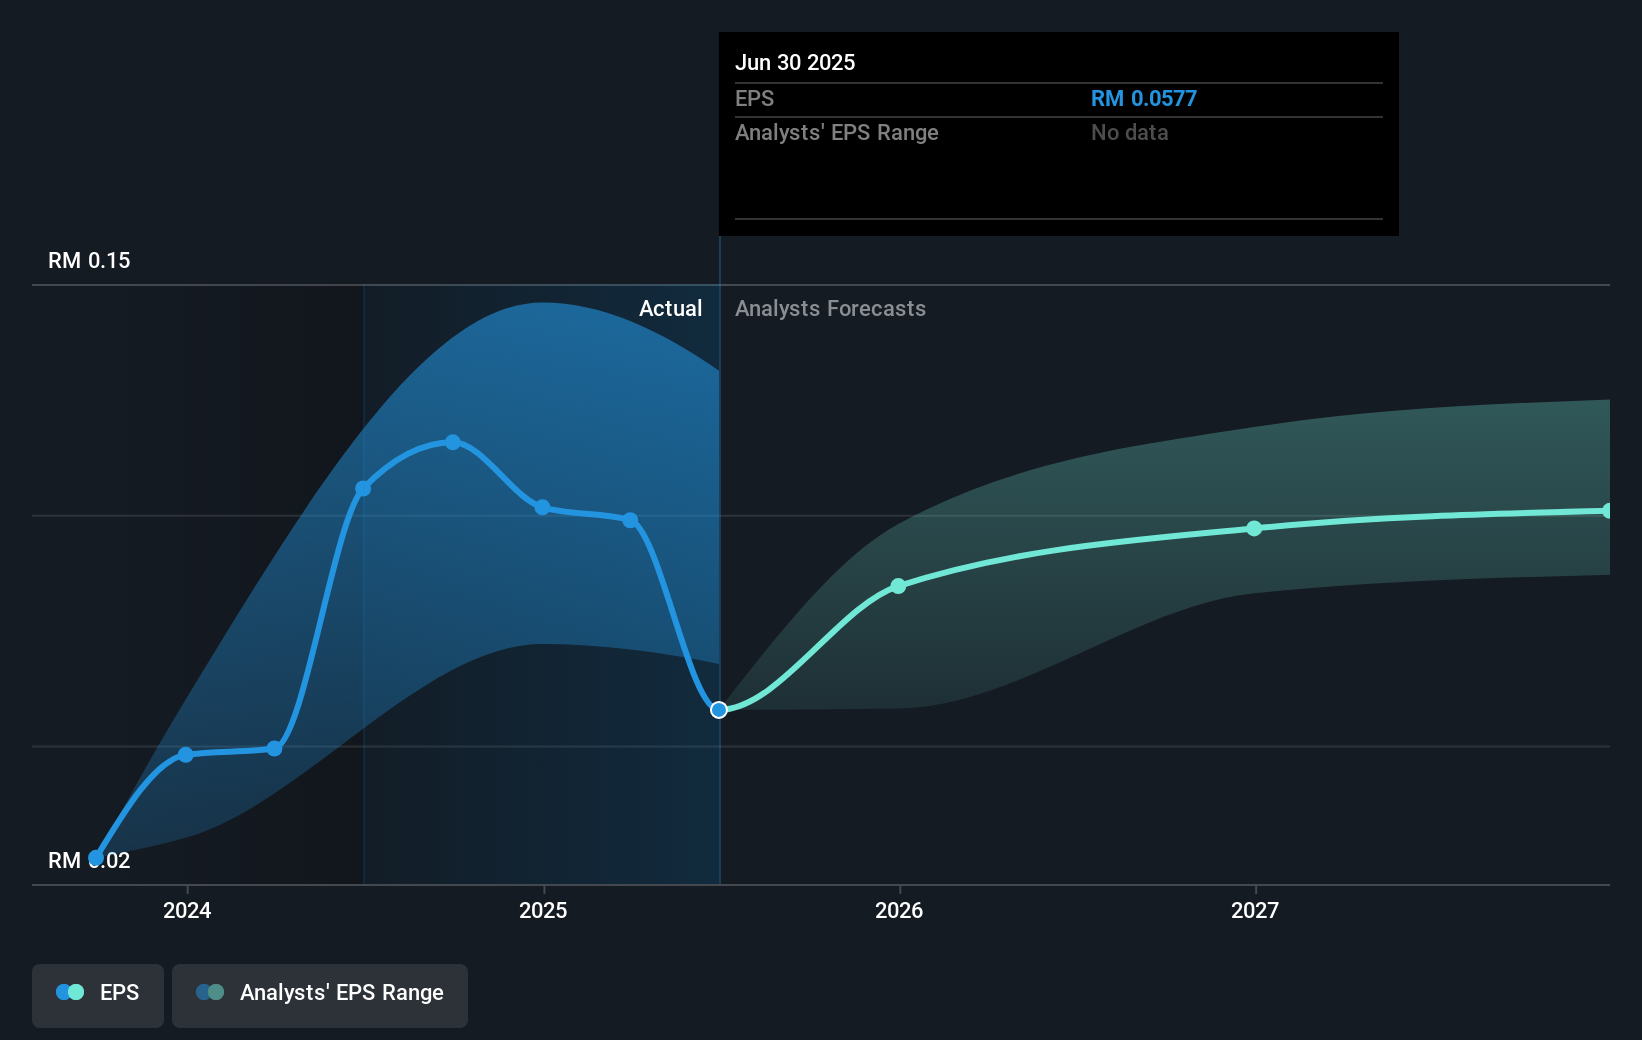Viewport: 1642px width, 1040px height.
Task: Disable the EPS line on the chart
Action: 97,992
